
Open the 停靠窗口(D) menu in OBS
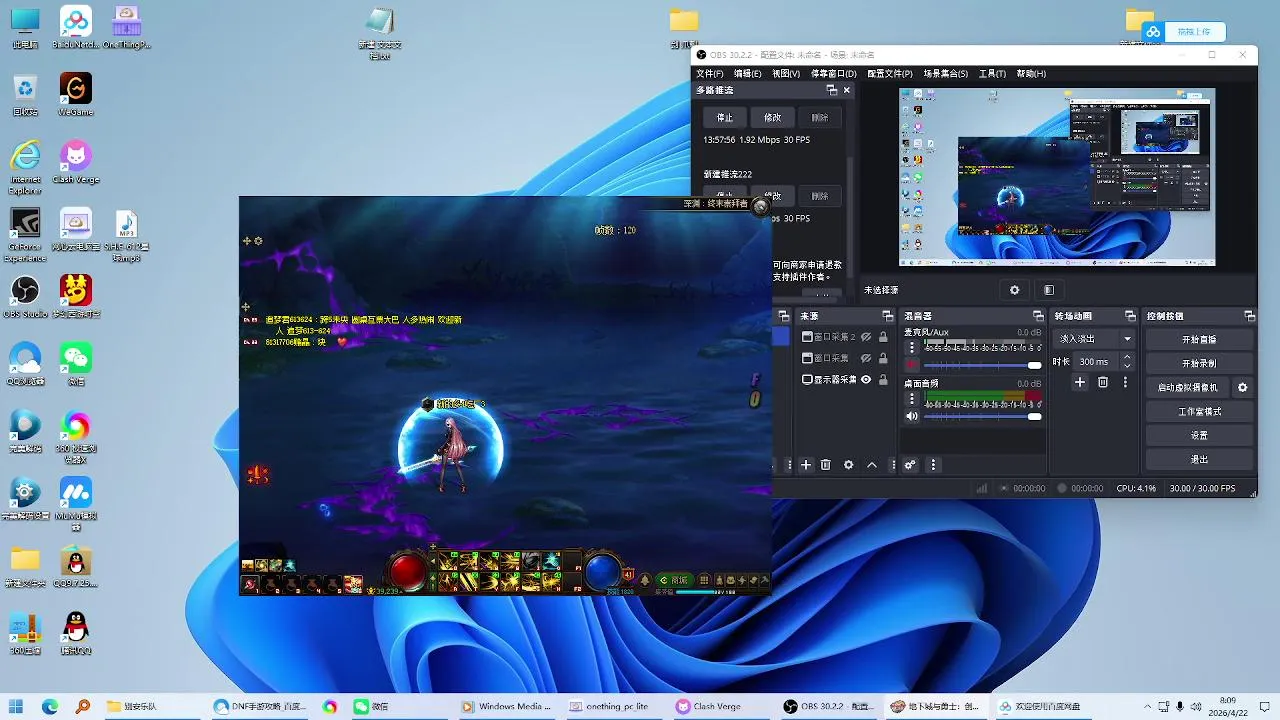(833, 74)
